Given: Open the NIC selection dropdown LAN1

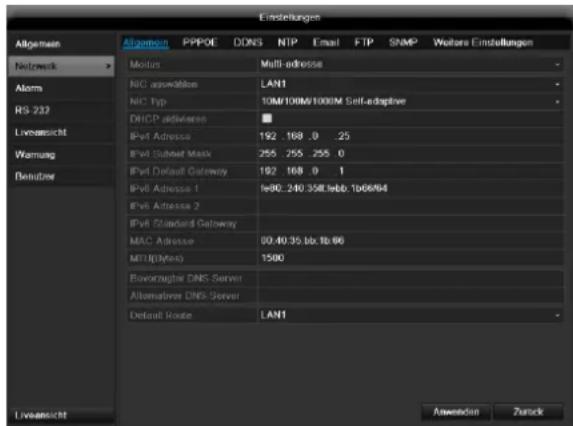Looking at the screenshot, I should [x=410, y=84].
